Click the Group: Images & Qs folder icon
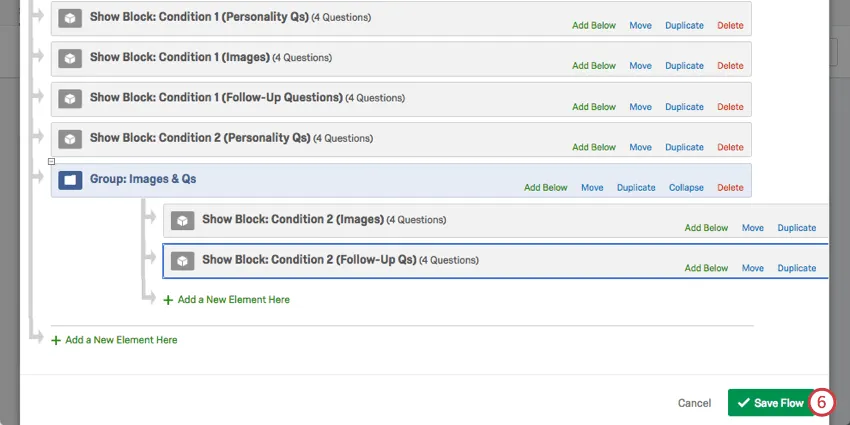Viewport: 850px width, 425px height. coord(69,180)
